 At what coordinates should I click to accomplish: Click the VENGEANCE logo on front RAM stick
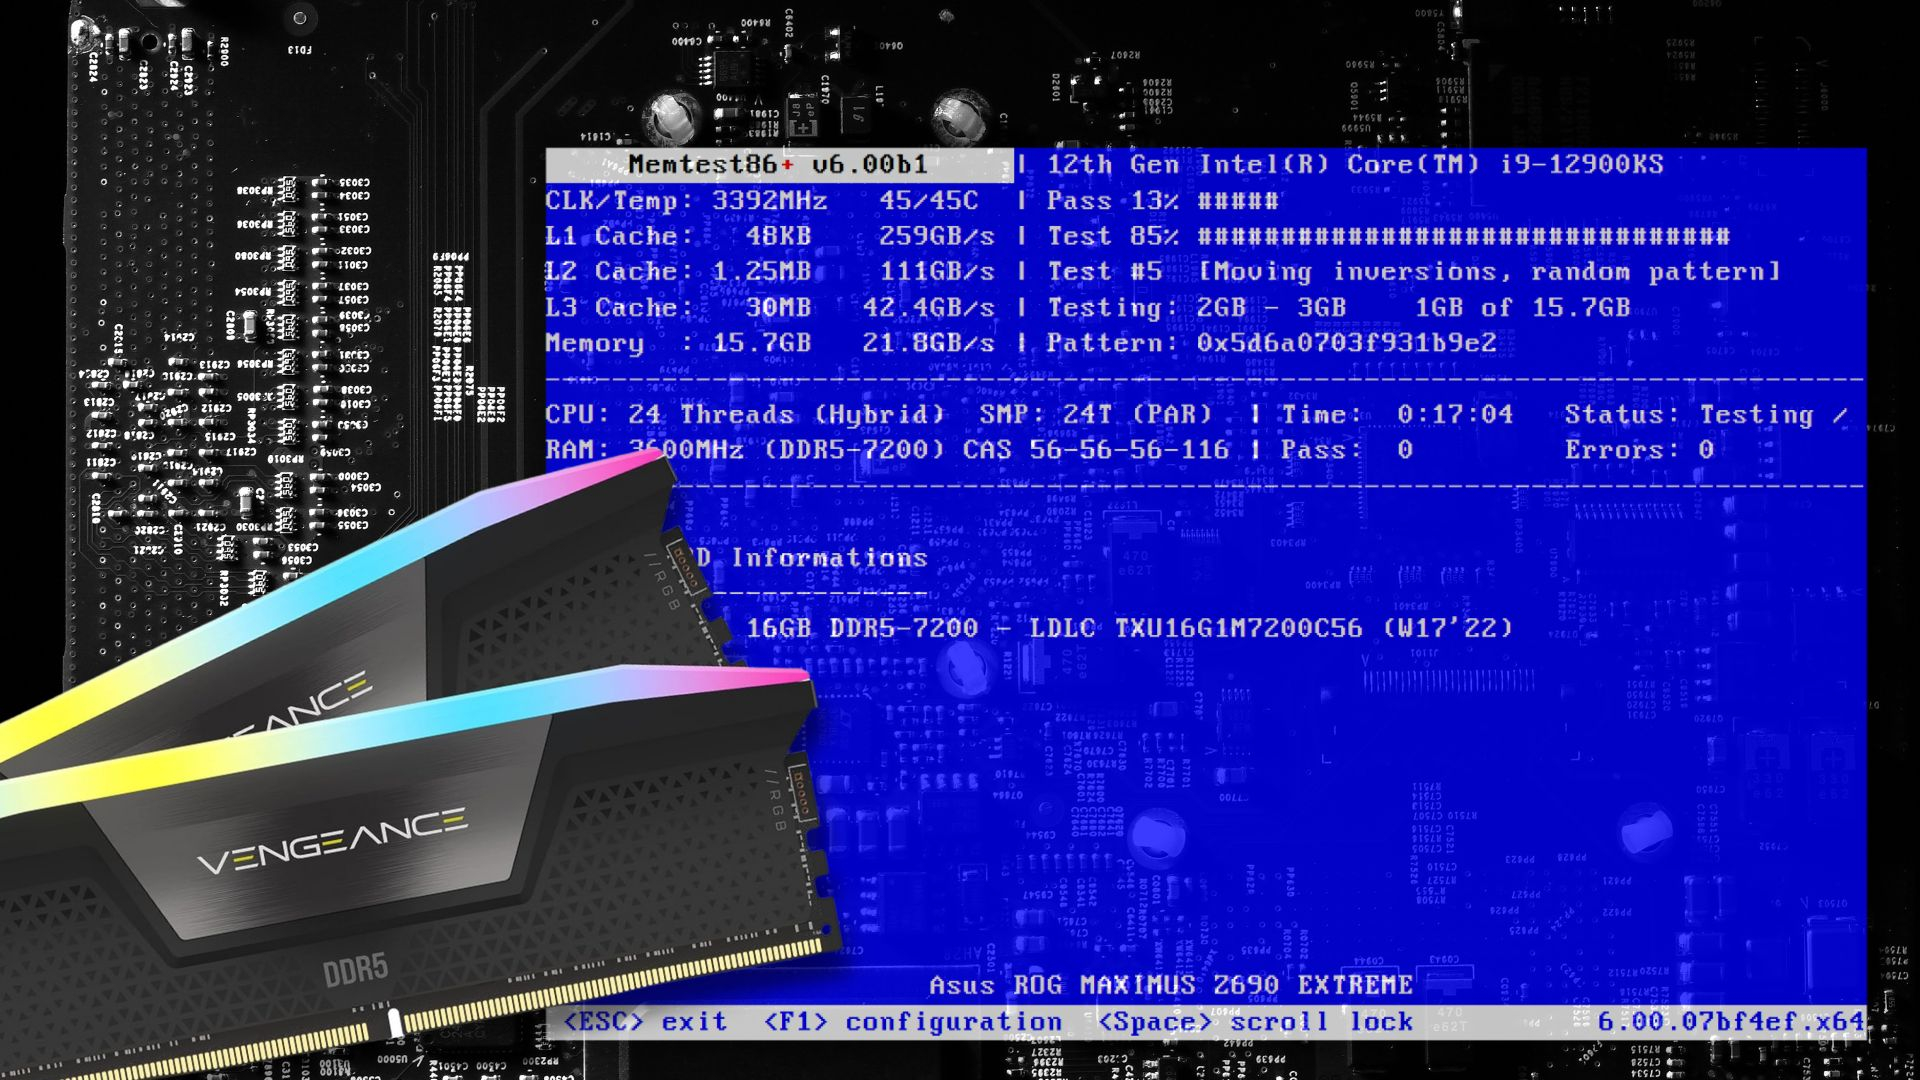332,840
